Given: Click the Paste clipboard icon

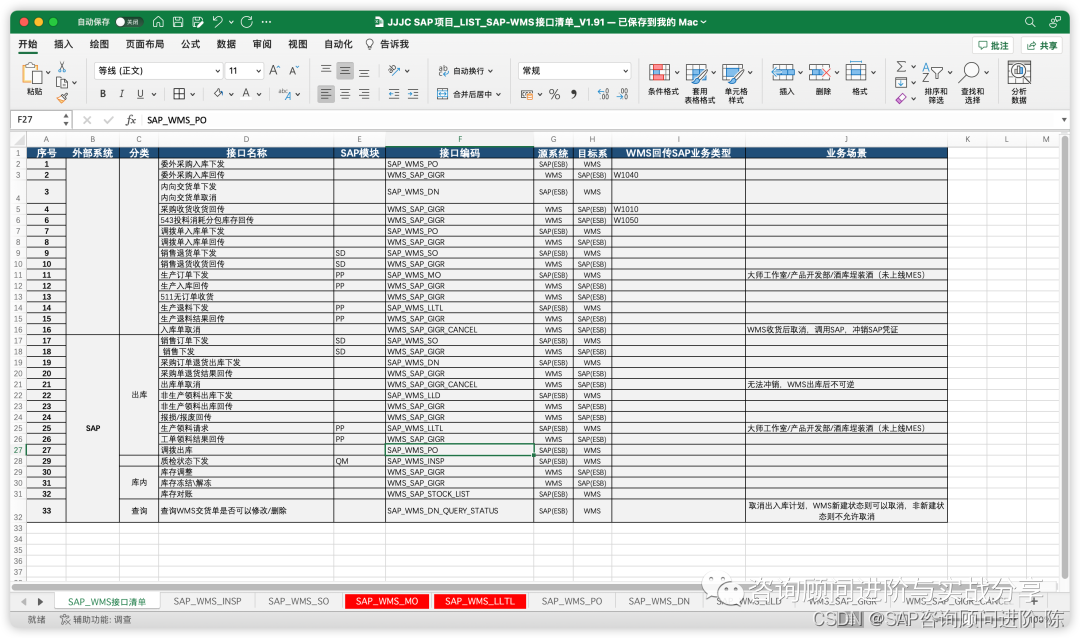Looking at the screenshot, I should point(32,73).
